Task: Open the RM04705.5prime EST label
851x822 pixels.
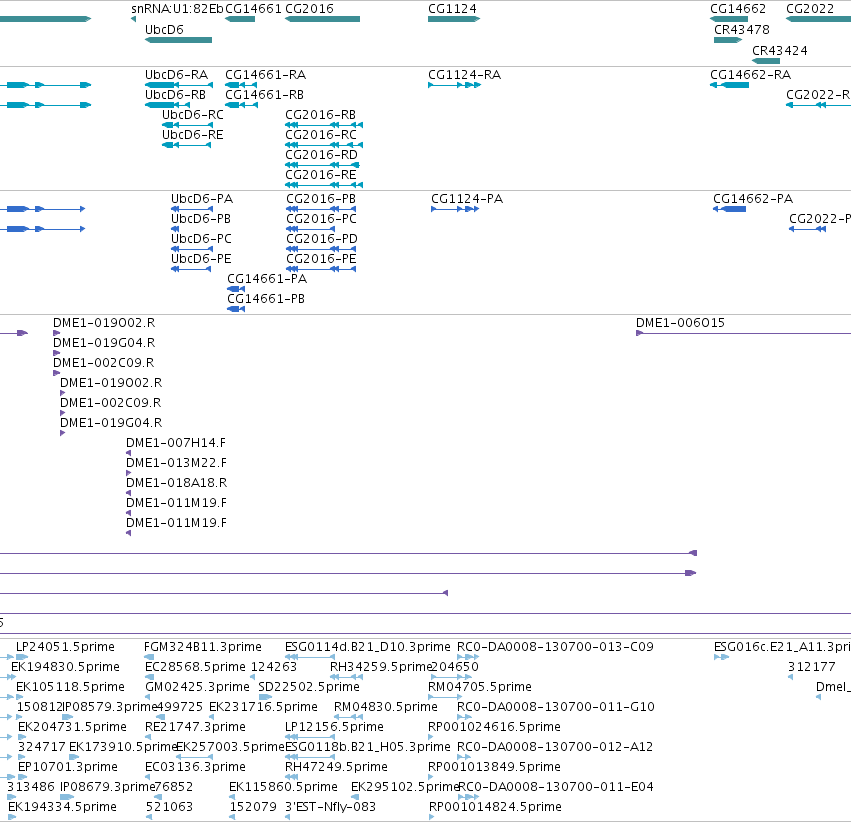Action: (480, 687)
